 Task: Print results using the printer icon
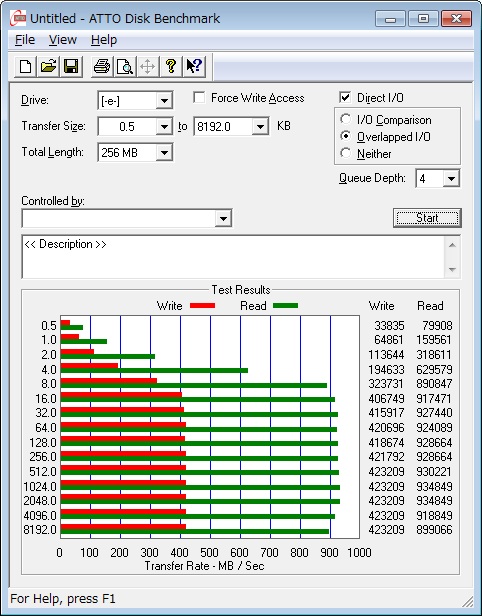(102, 66)
